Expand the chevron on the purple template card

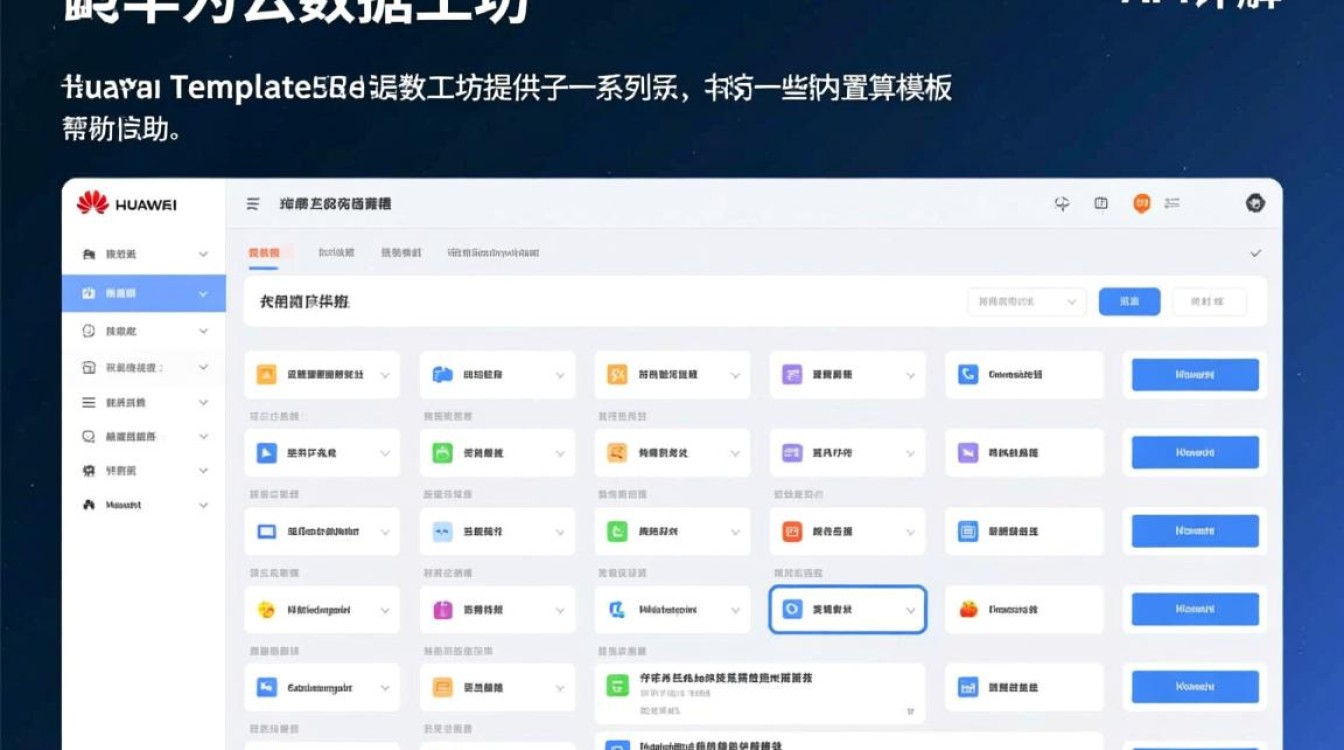click(x=909, y=374)
